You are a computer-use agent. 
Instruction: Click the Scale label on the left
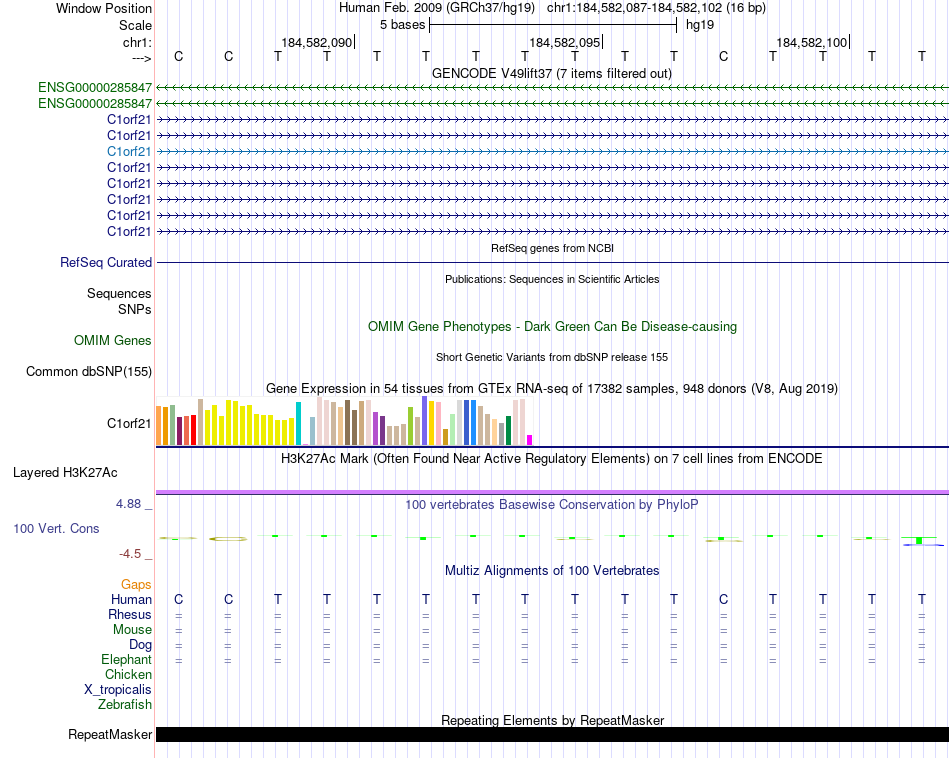click(135, 25)
